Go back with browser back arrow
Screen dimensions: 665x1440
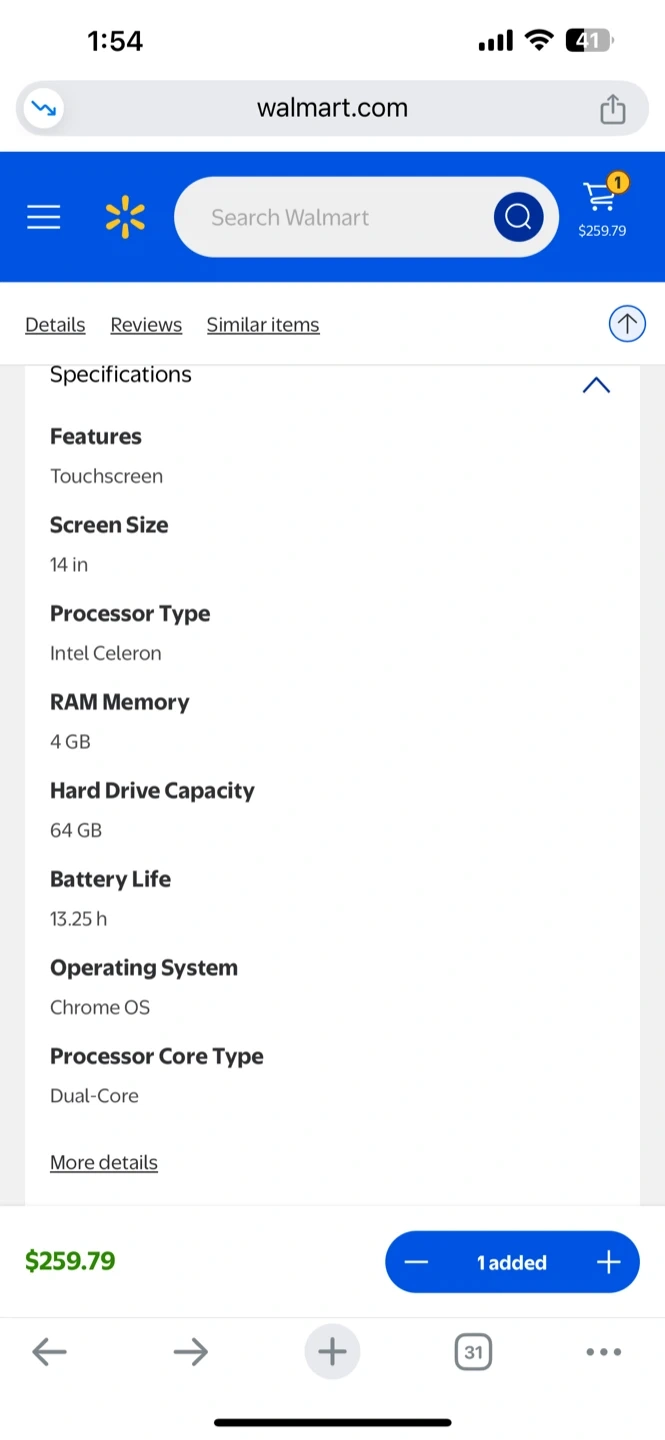click(x=49, y=1353)
